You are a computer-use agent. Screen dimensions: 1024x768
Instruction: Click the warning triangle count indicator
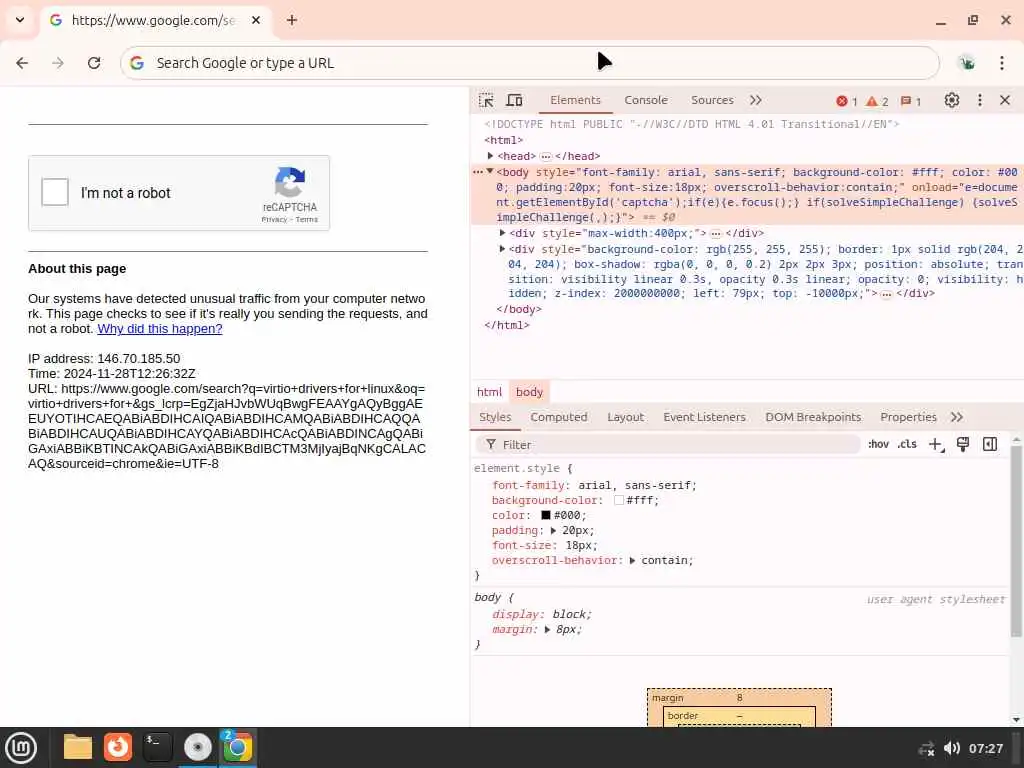coord(877,101)
